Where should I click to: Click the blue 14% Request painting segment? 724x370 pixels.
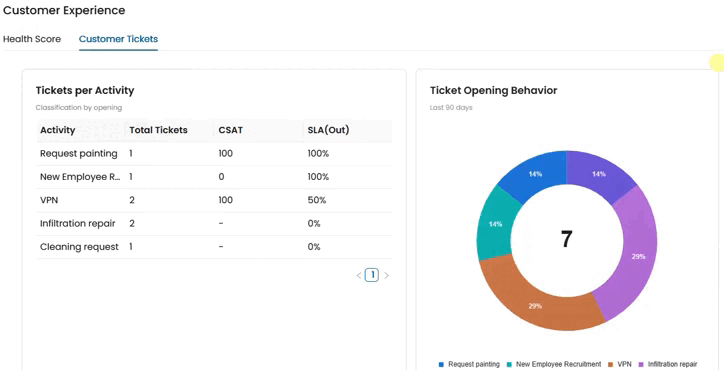tap(536, 175)
